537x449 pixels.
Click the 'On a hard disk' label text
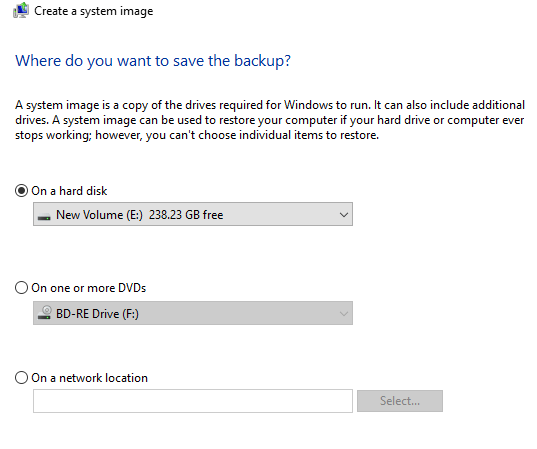click(x=69, y=191)
